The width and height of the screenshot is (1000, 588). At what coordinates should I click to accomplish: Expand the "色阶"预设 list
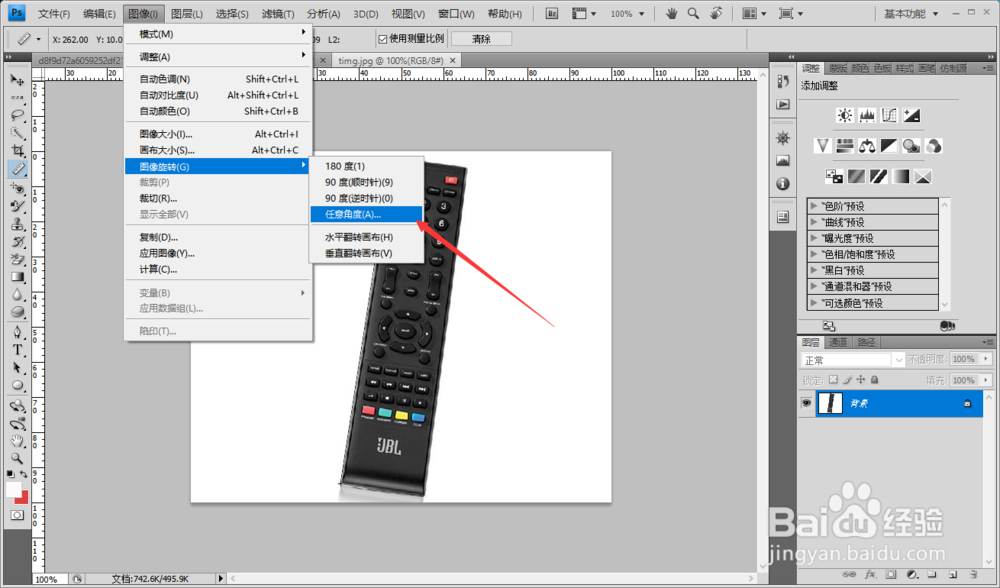814,206
